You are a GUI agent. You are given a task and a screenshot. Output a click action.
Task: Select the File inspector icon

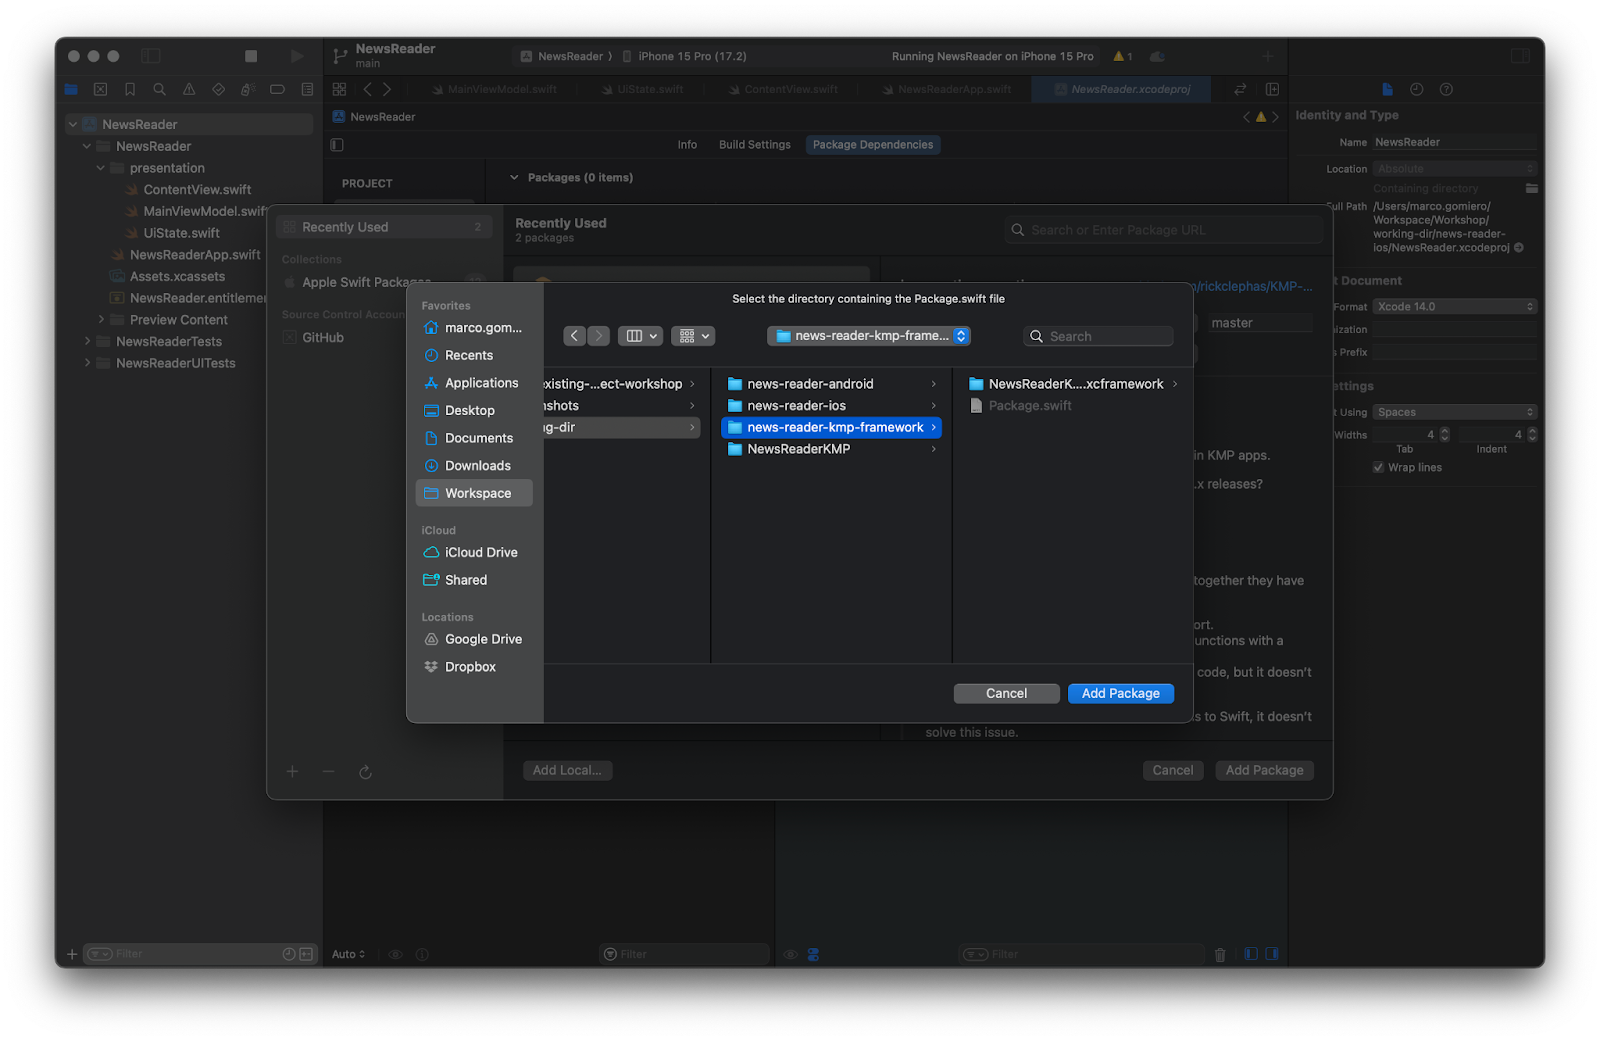[x=1387, y=89]
